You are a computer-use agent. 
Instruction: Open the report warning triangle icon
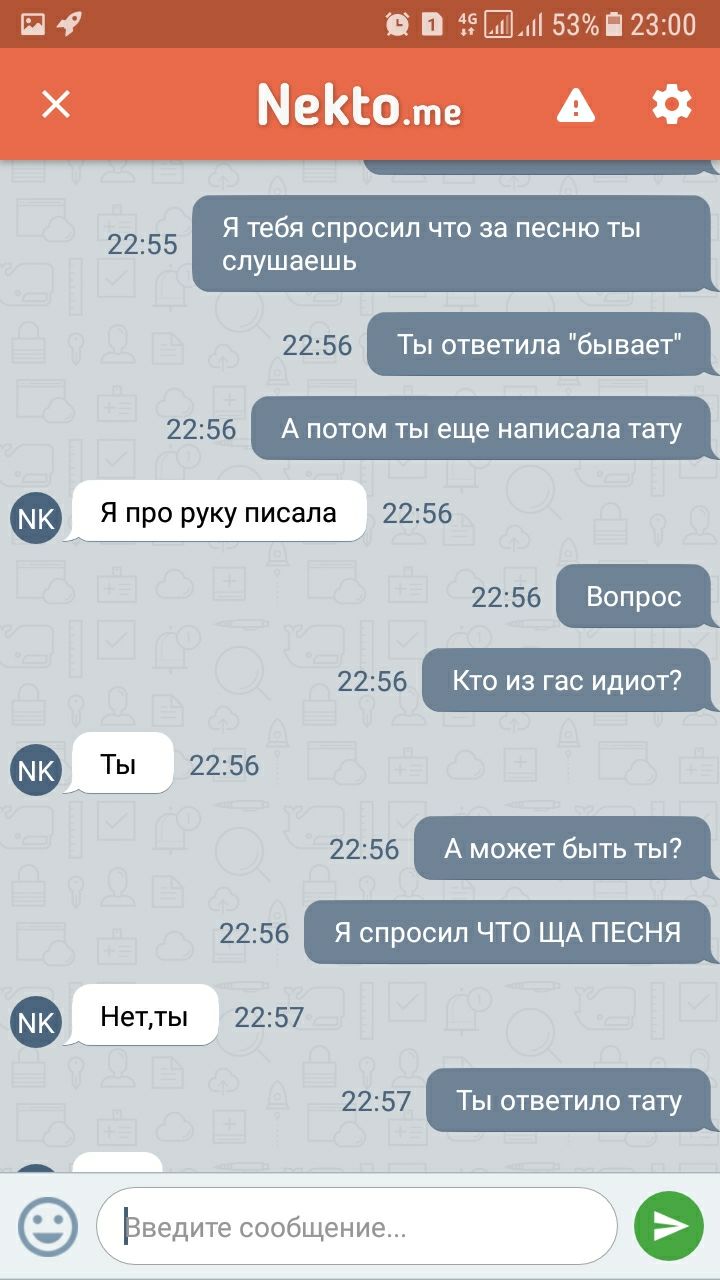[576, 104]
